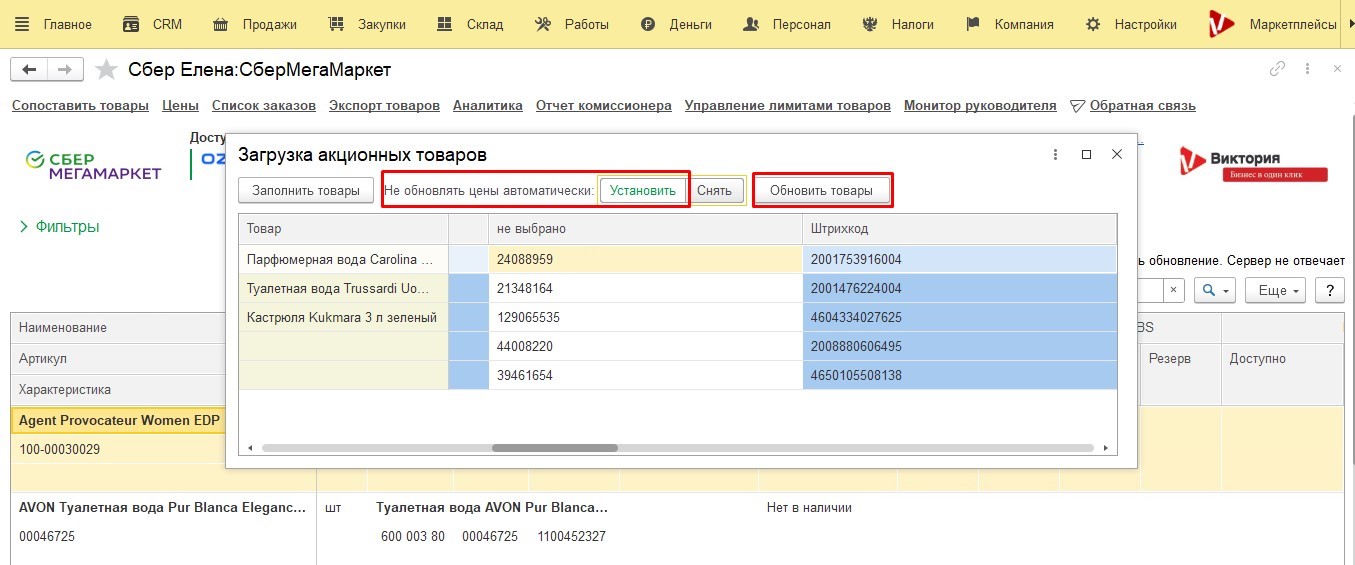Image resolution: width=1355 pixels, height=565 pixels.
Task: Add page to favorites with star icon
Action: click(x=106, y=69)
